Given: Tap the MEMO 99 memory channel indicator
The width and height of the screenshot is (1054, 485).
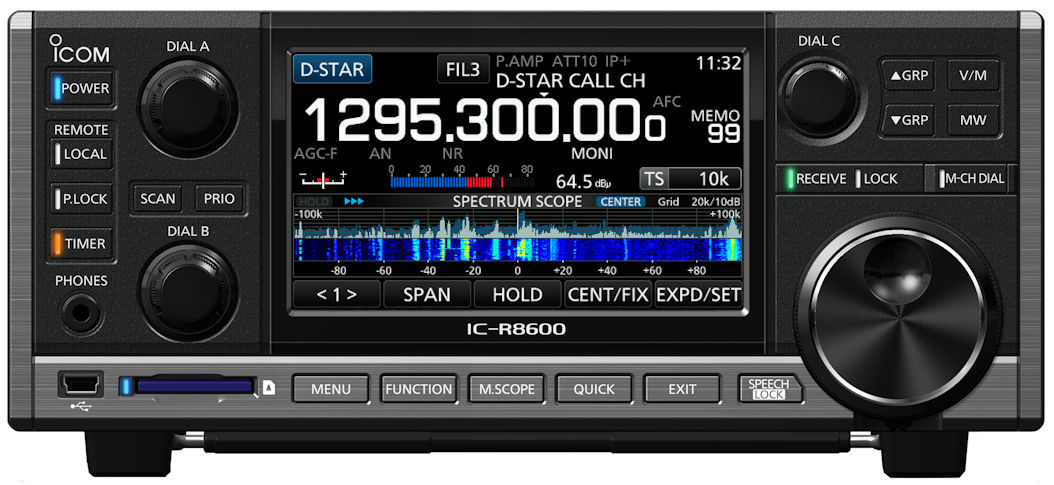Looking at the screenshot, I should (x=715, y=126).
